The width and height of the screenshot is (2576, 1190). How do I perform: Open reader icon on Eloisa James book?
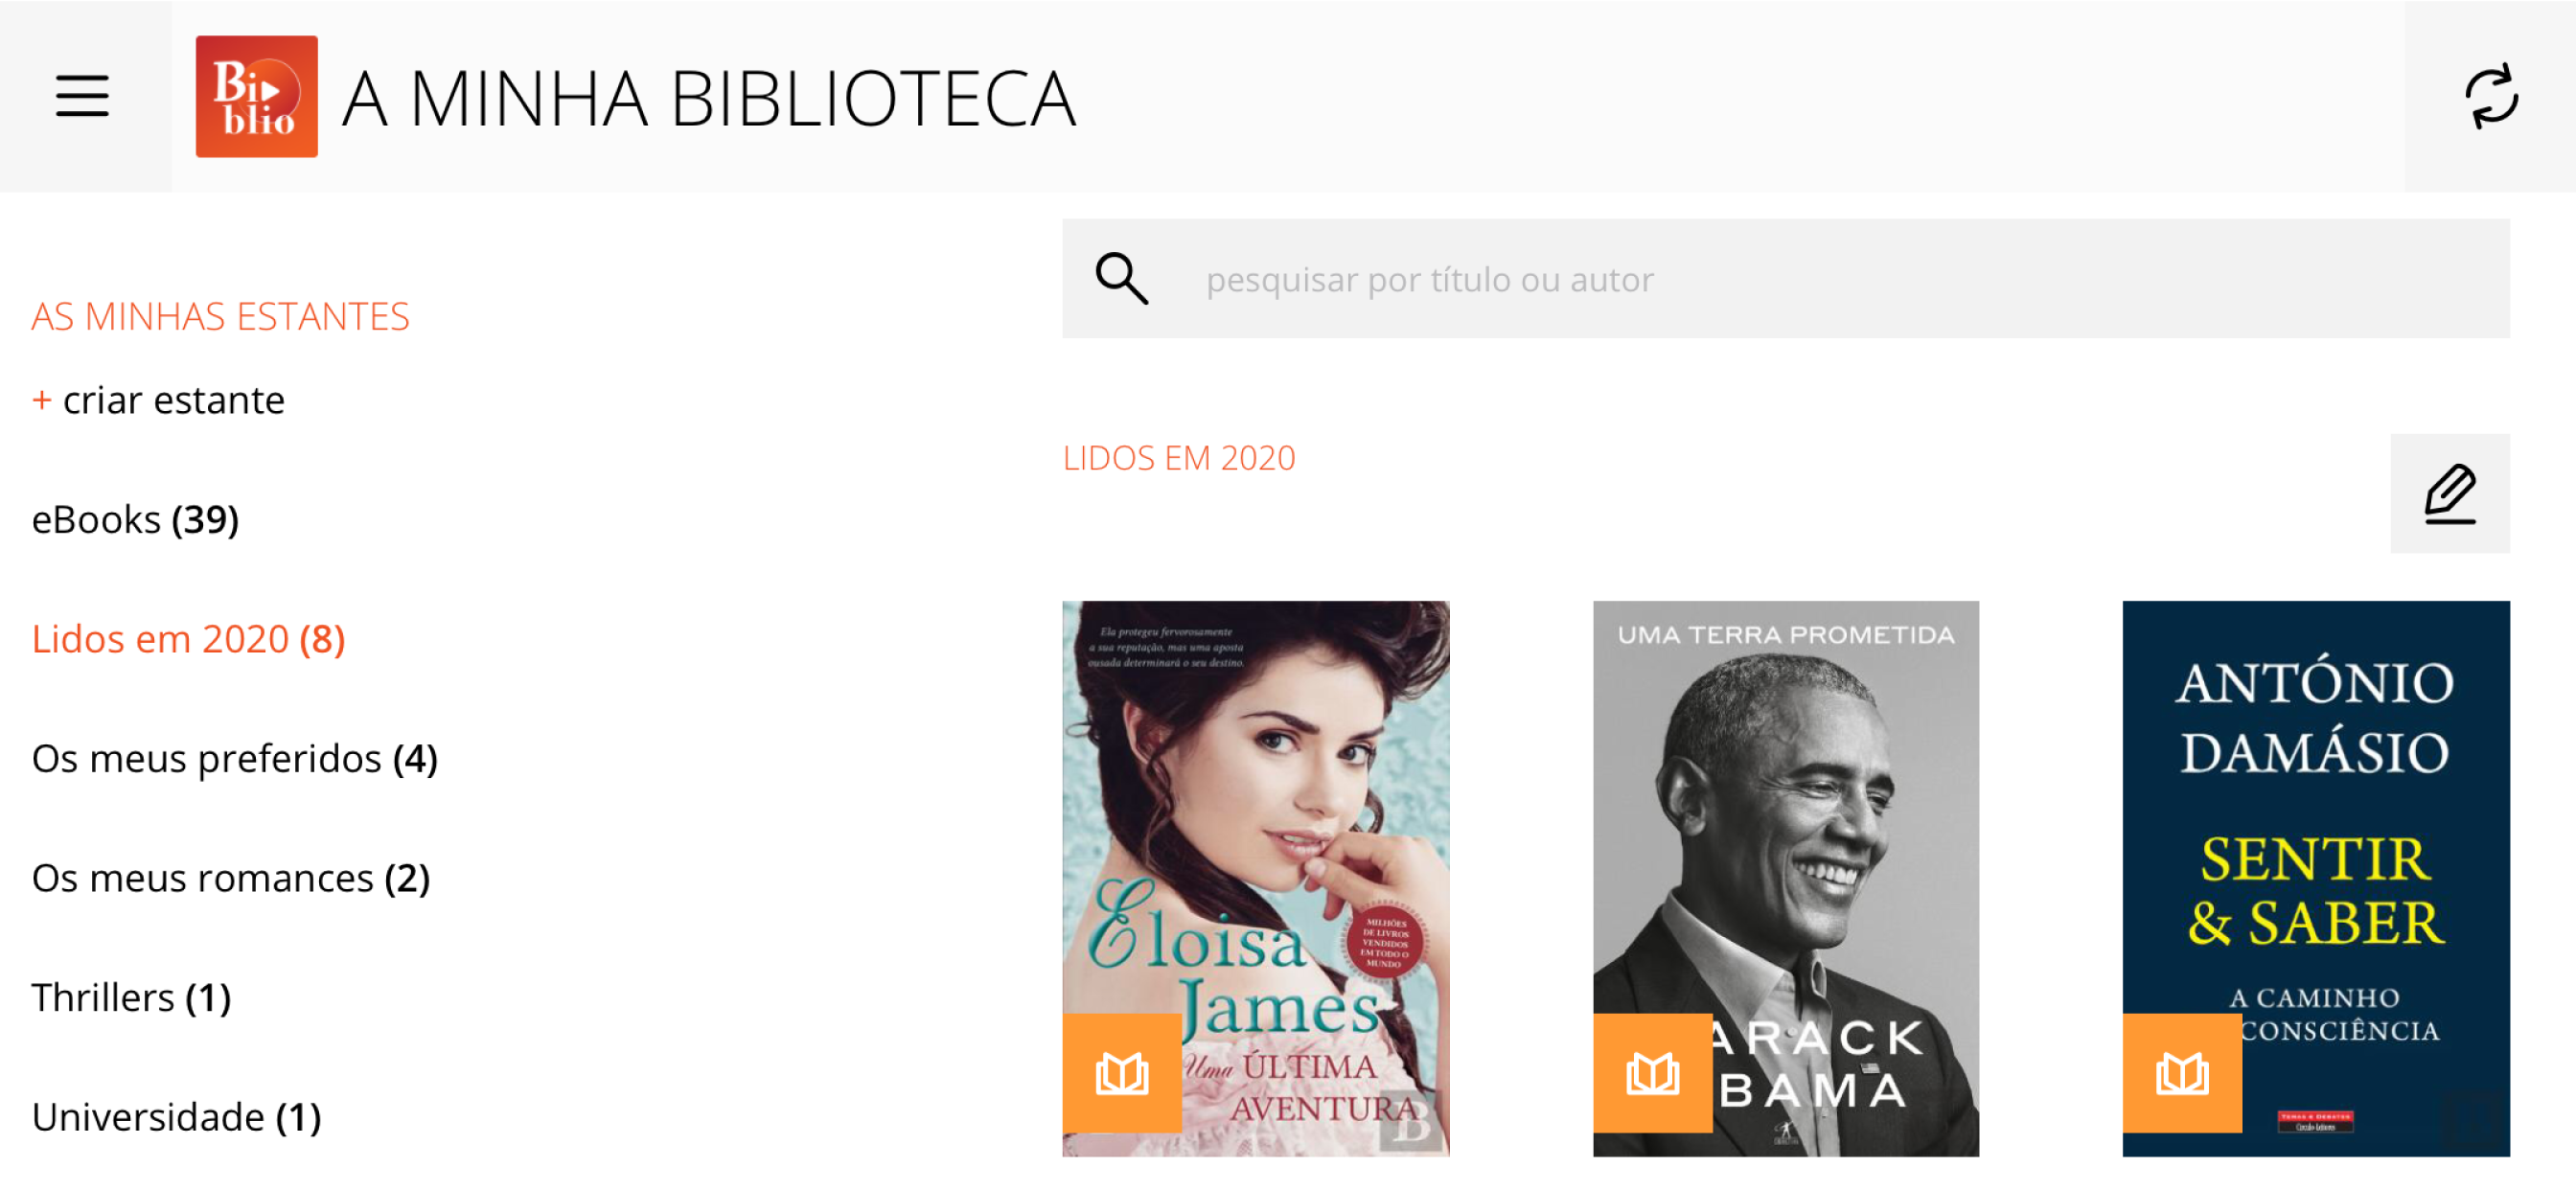(x=1121, y=1072)
